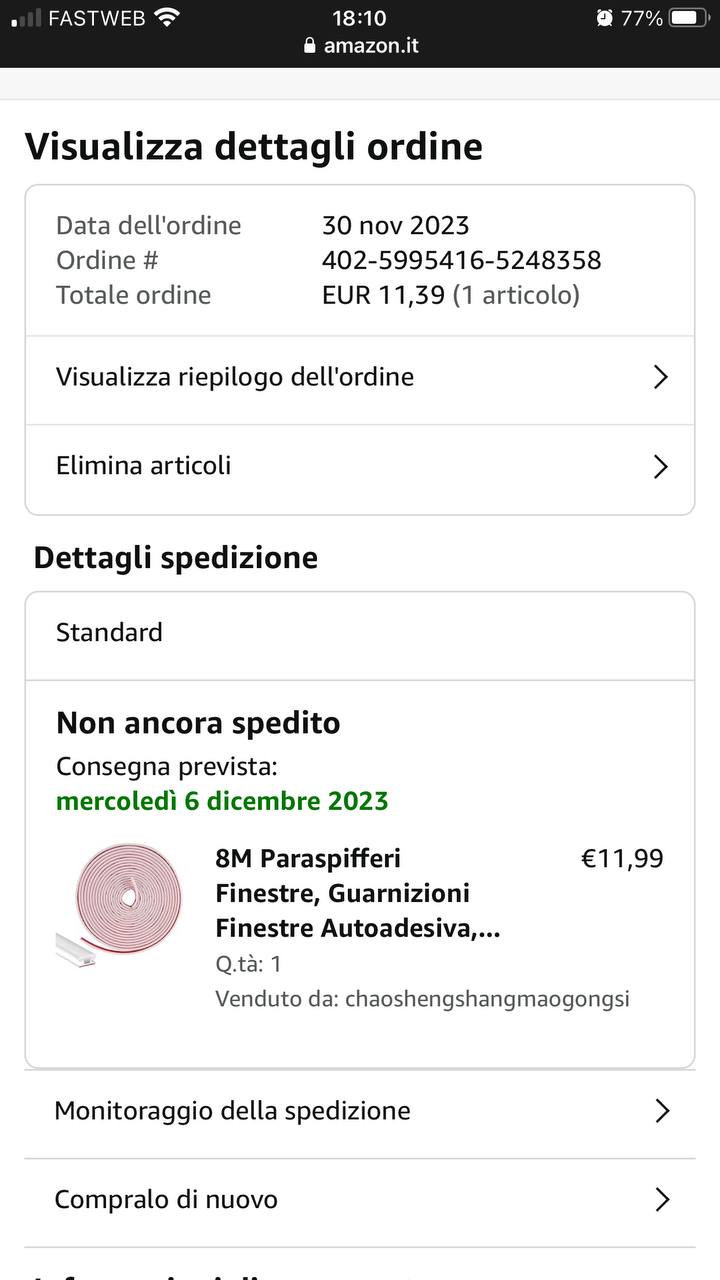Tap seller name chaoshengshangmaogongsi

pyautogui.click(x=487, y=999)
